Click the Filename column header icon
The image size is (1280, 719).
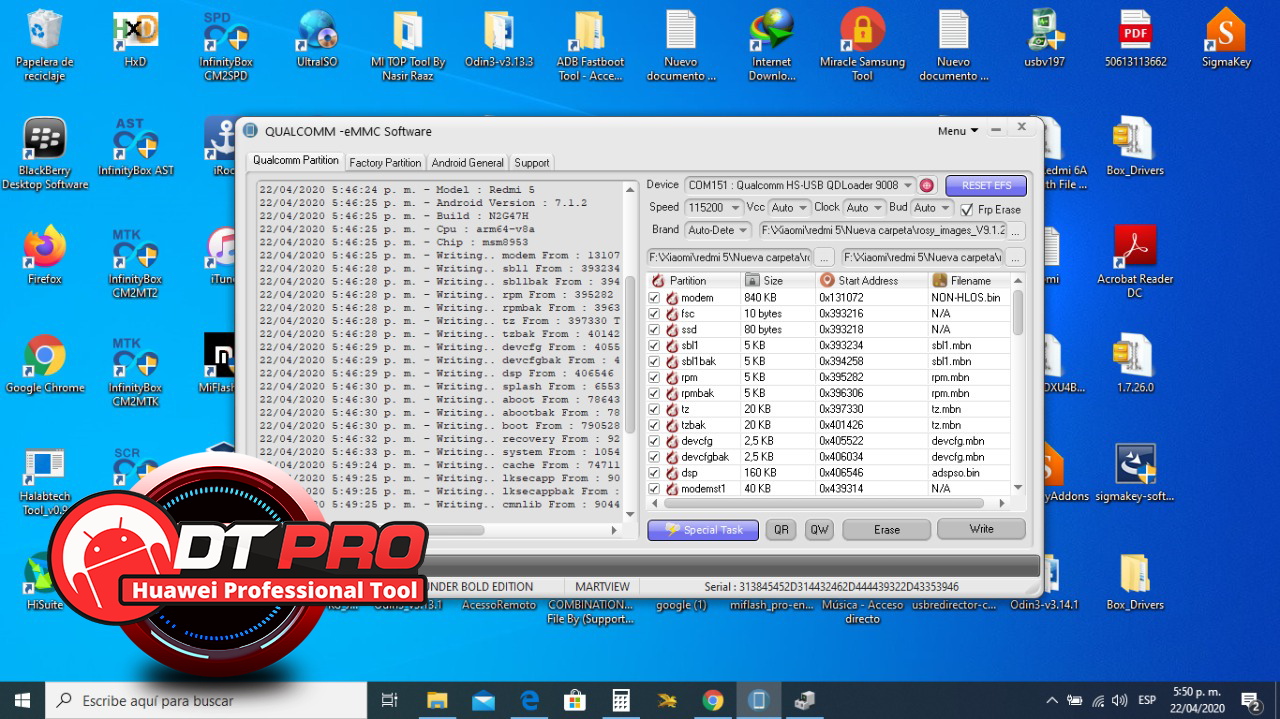click(939, 281)
